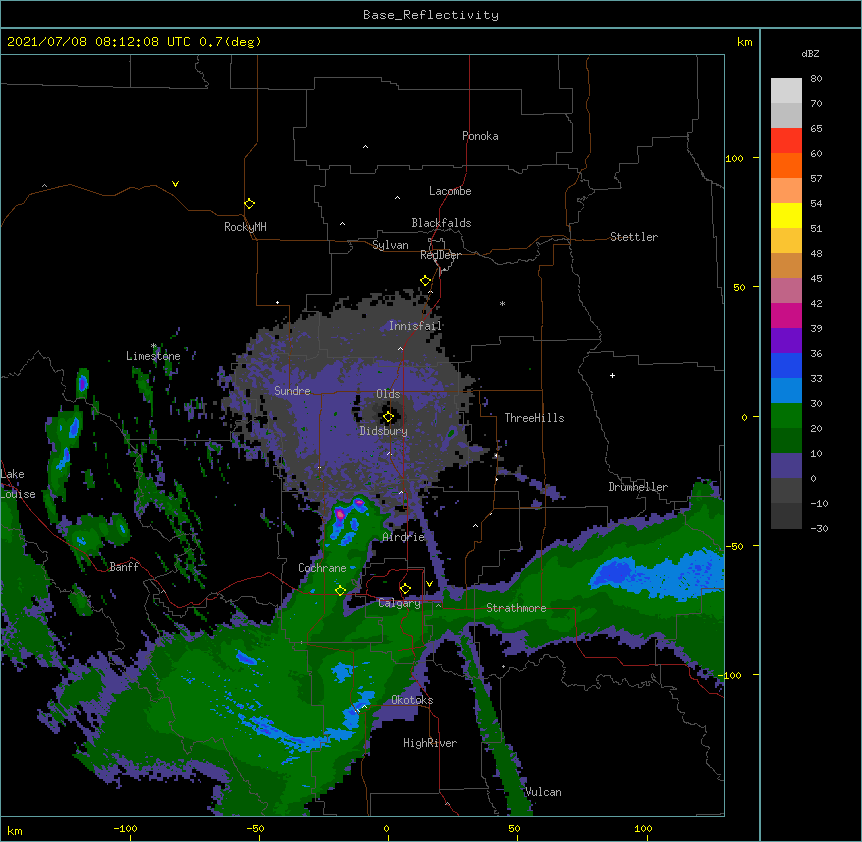Click the horizontal axis 100 km tick label
The image size is (862, 842).
[643, 828]
